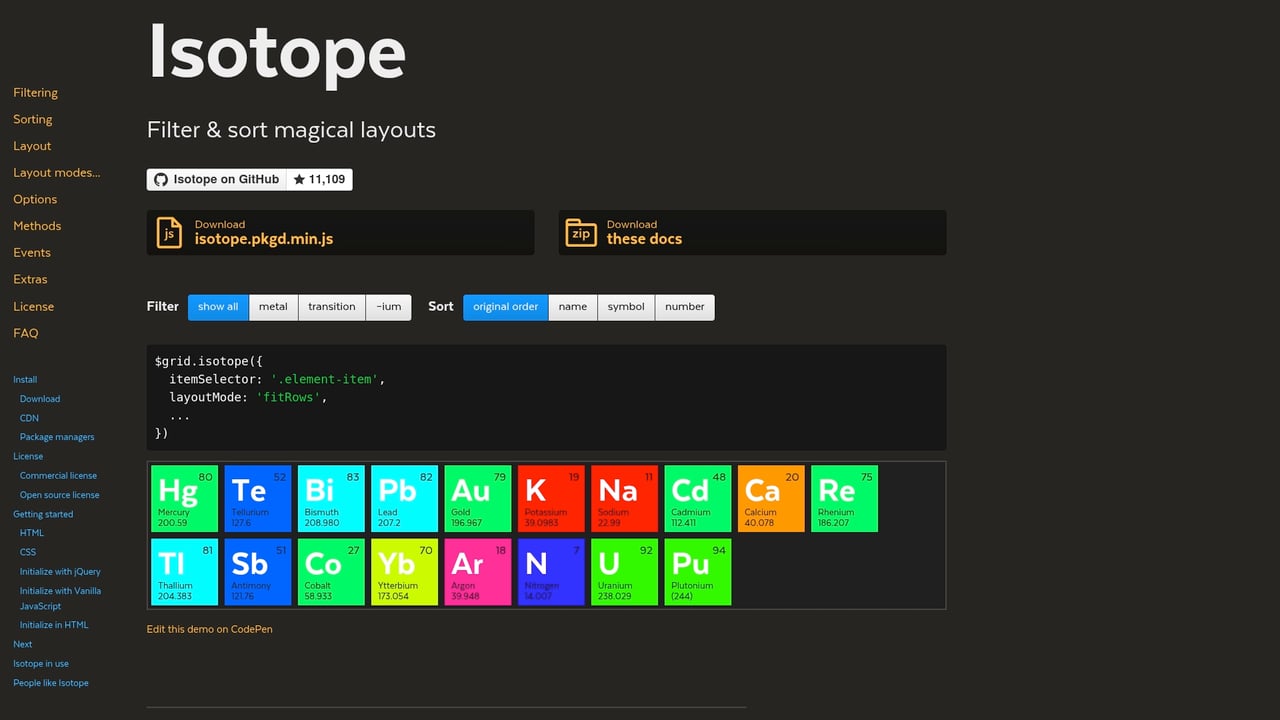The image size is (1280, 720).
Task: Toggle the transition filter
Action: pos(331,307)
